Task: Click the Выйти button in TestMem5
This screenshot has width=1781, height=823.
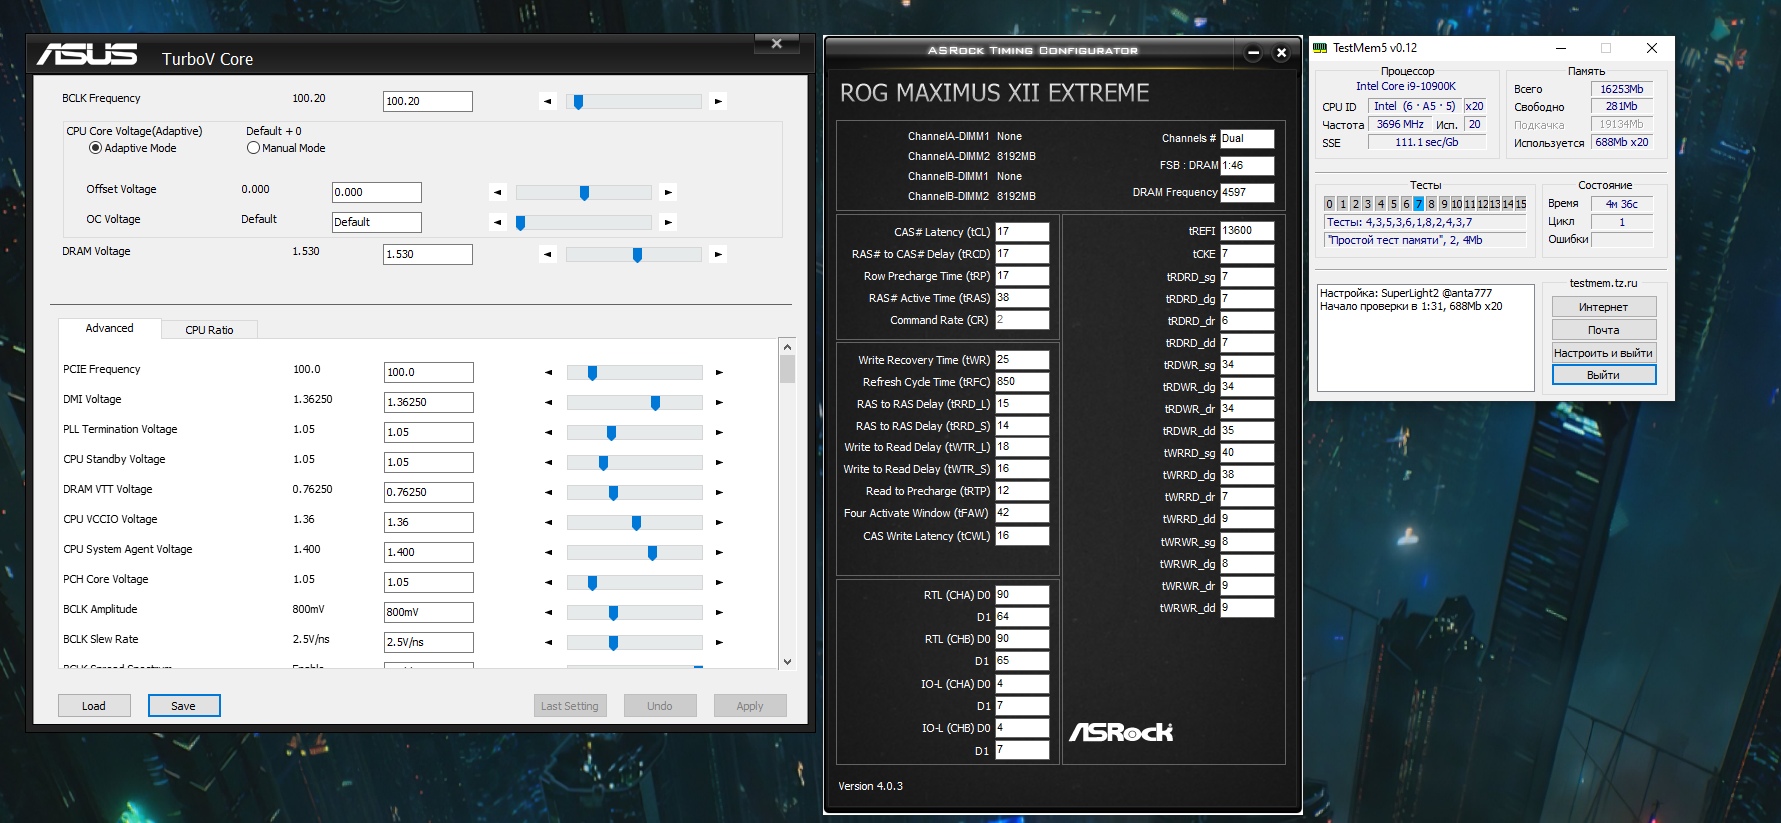Action: point(1604,375)
